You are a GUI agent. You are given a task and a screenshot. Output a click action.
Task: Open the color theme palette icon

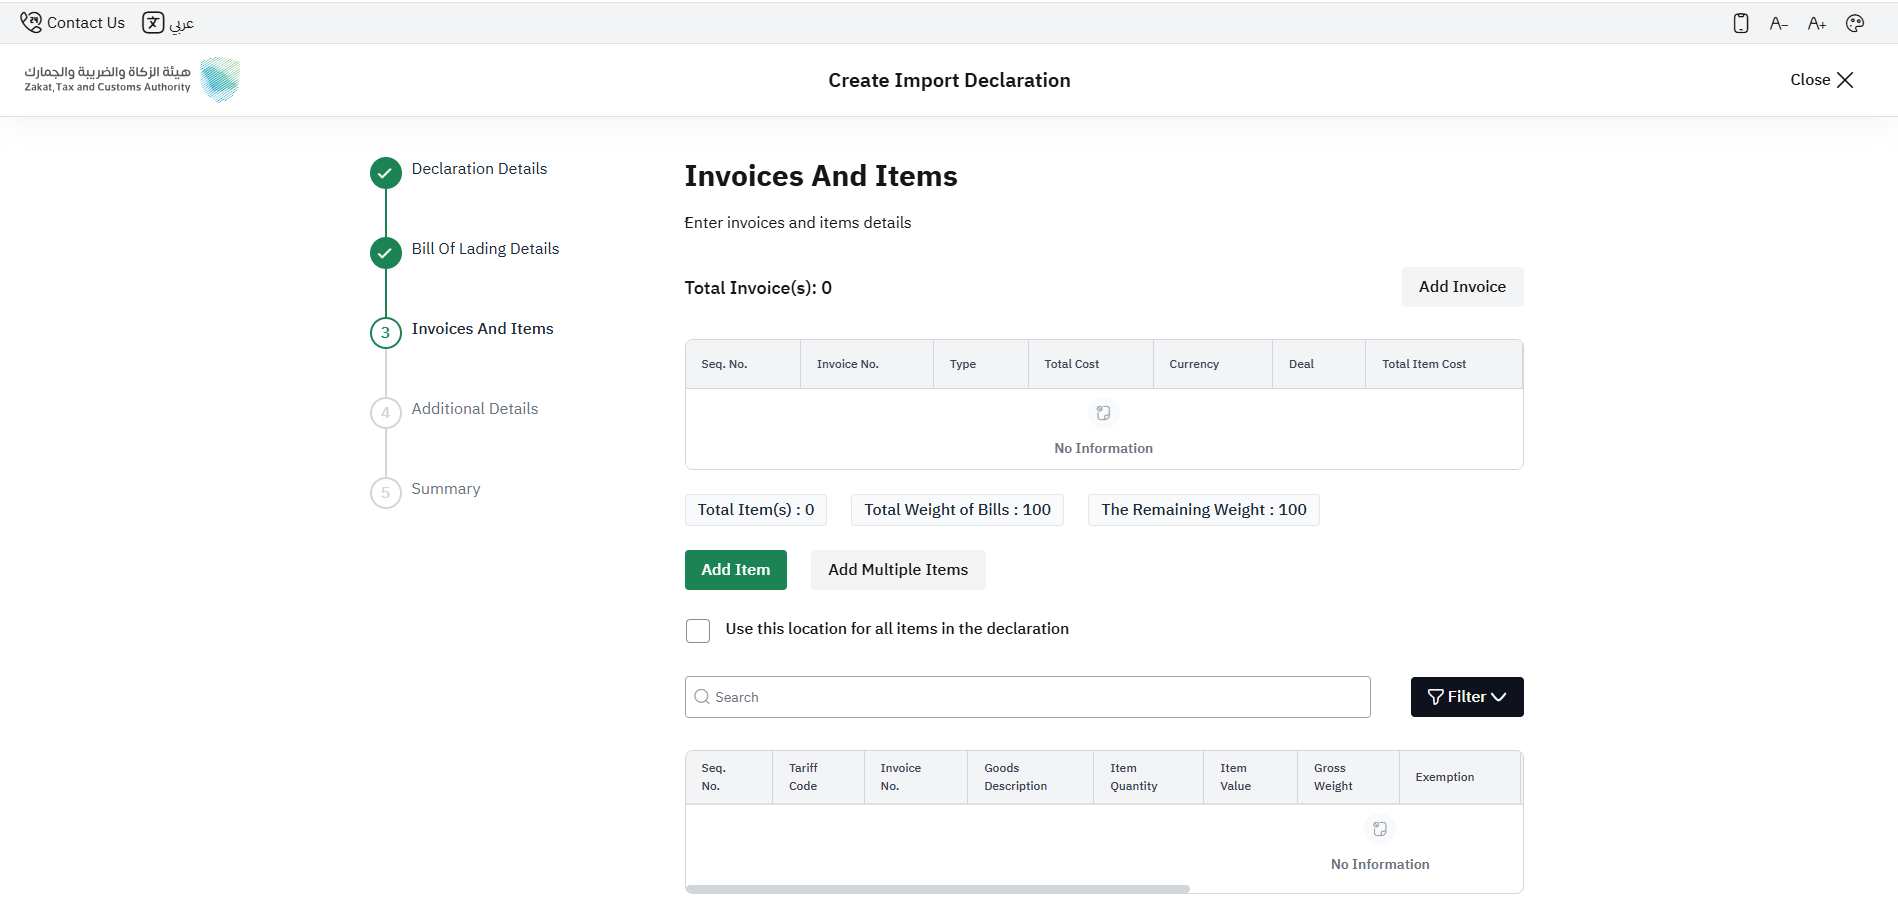click(x=1855, y=23)
